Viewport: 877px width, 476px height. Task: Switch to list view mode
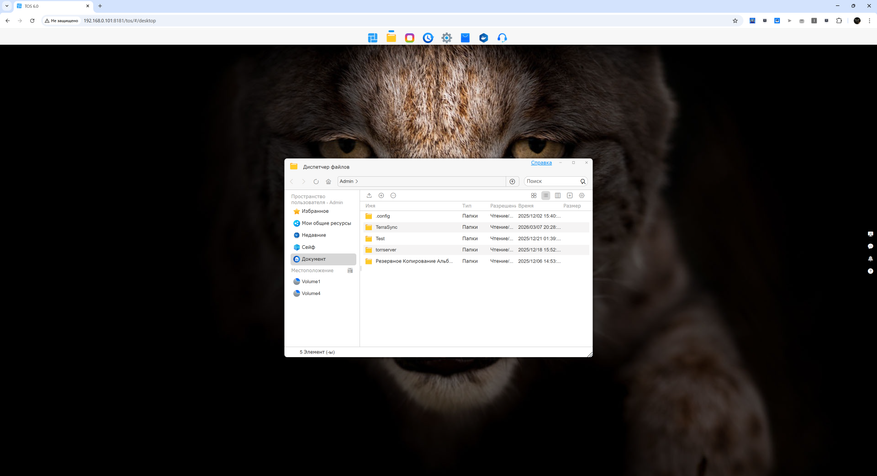coord(546,195)
